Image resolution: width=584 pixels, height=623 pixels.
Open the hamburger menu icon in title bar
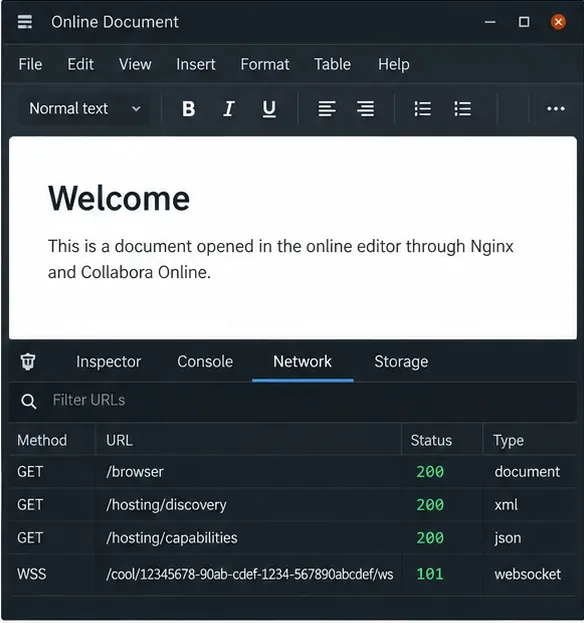pyautogui.click(x=25, y=21)
